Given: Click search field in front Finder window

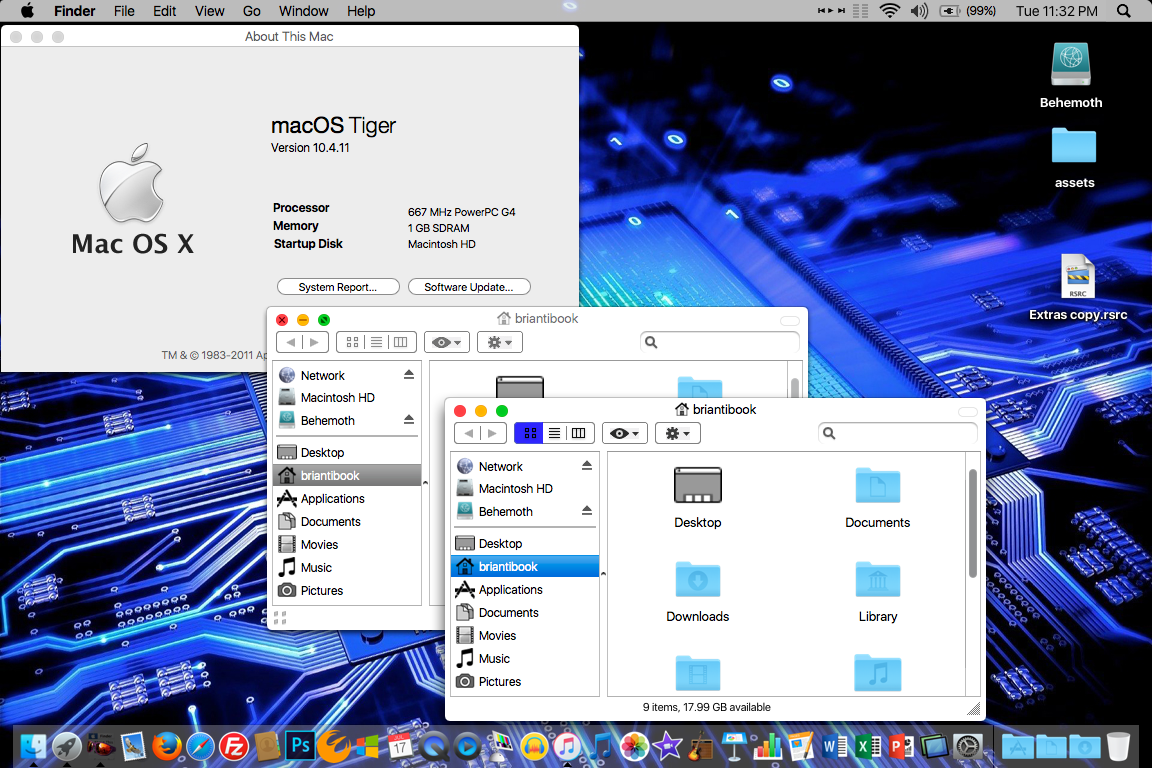Looking at the screenshot, I should pyautogui.click(x=898, y=434).
